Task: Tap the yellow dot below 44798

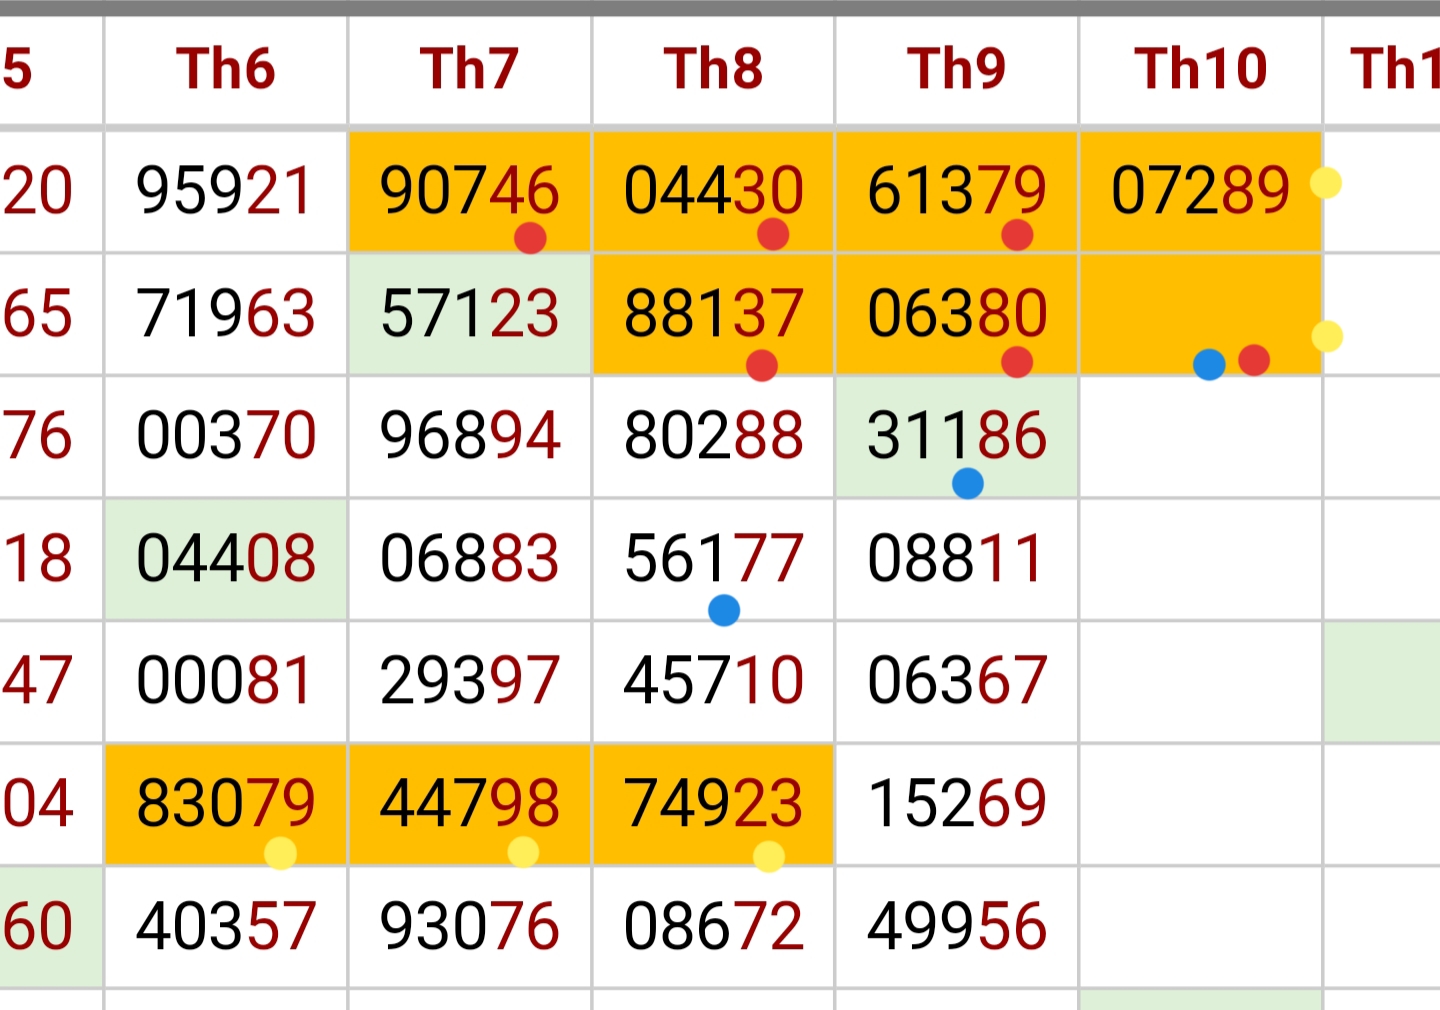Action: [x=523, y=852]
